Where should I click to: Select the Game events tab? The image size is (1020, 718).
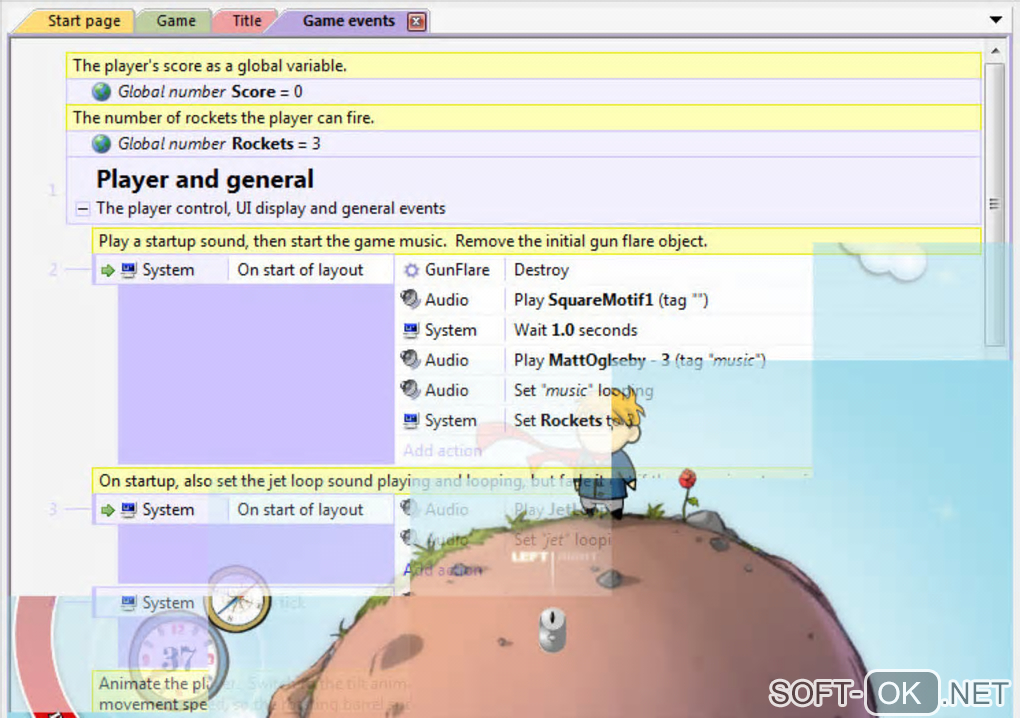click(349, 21)
